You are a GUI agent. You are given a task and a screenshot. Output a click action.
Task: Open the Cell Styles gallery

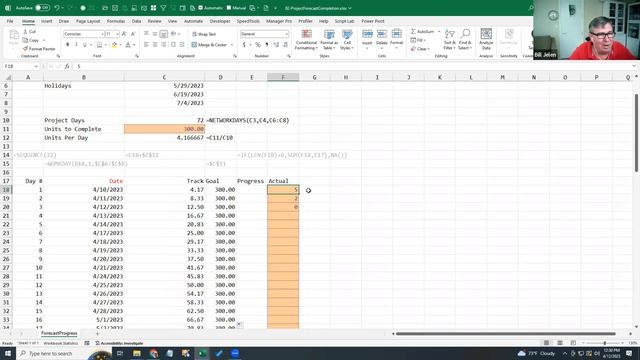[347, 40]
